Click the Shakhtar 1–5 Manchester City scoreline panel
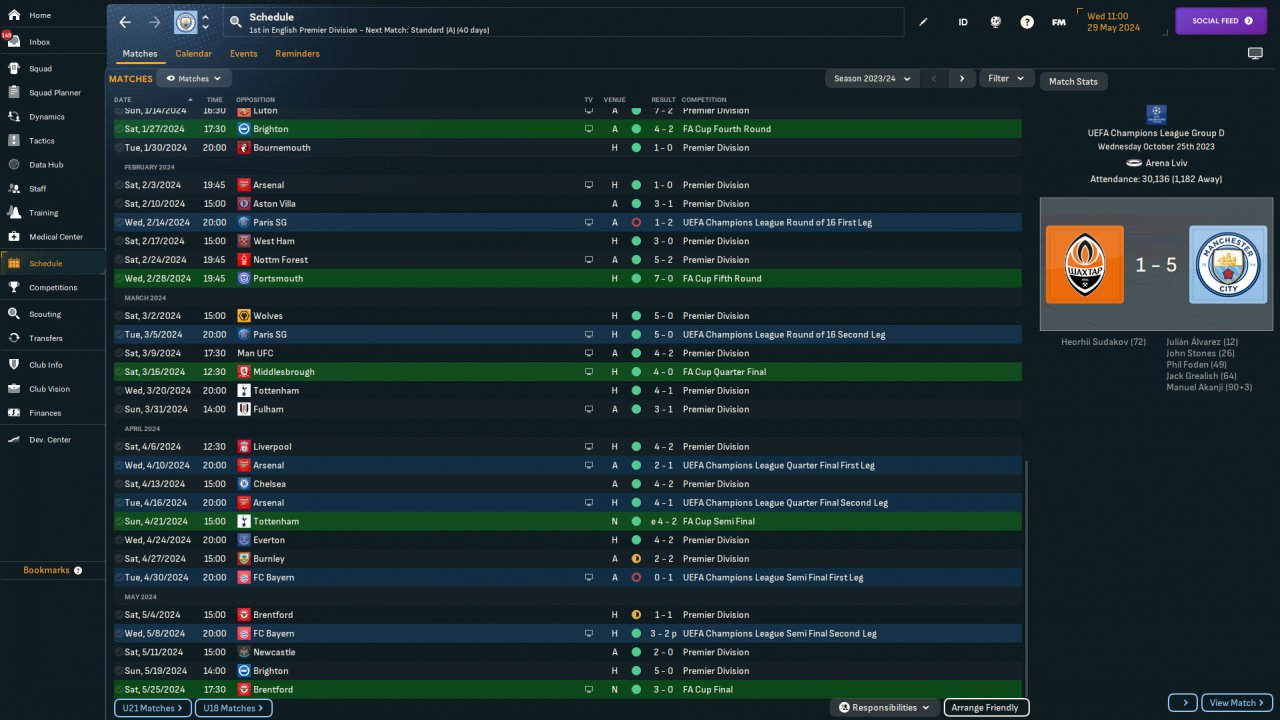 [x=1156, y=264]
